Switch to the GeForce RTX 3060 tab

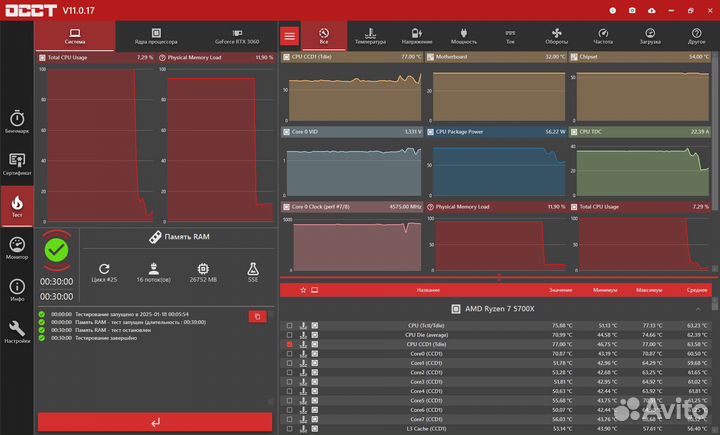click(237, 37)
